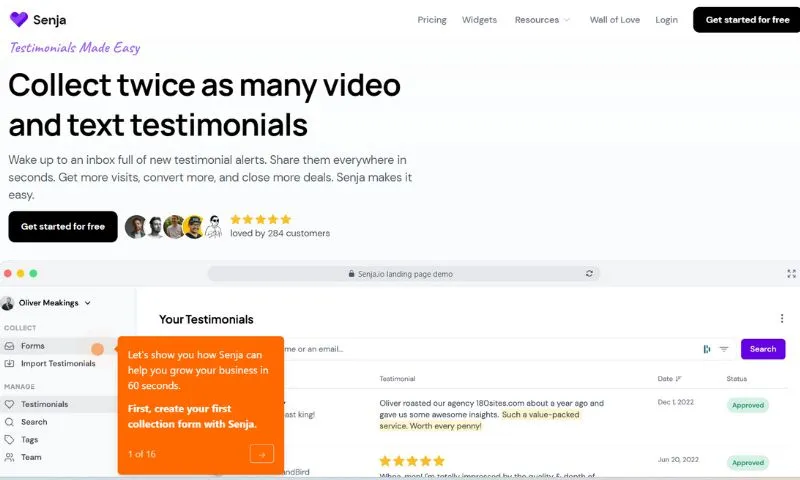Open Team in the sidebar
Image resolution: width=800 pixels, height=480 pixels.
pos(31,458)
